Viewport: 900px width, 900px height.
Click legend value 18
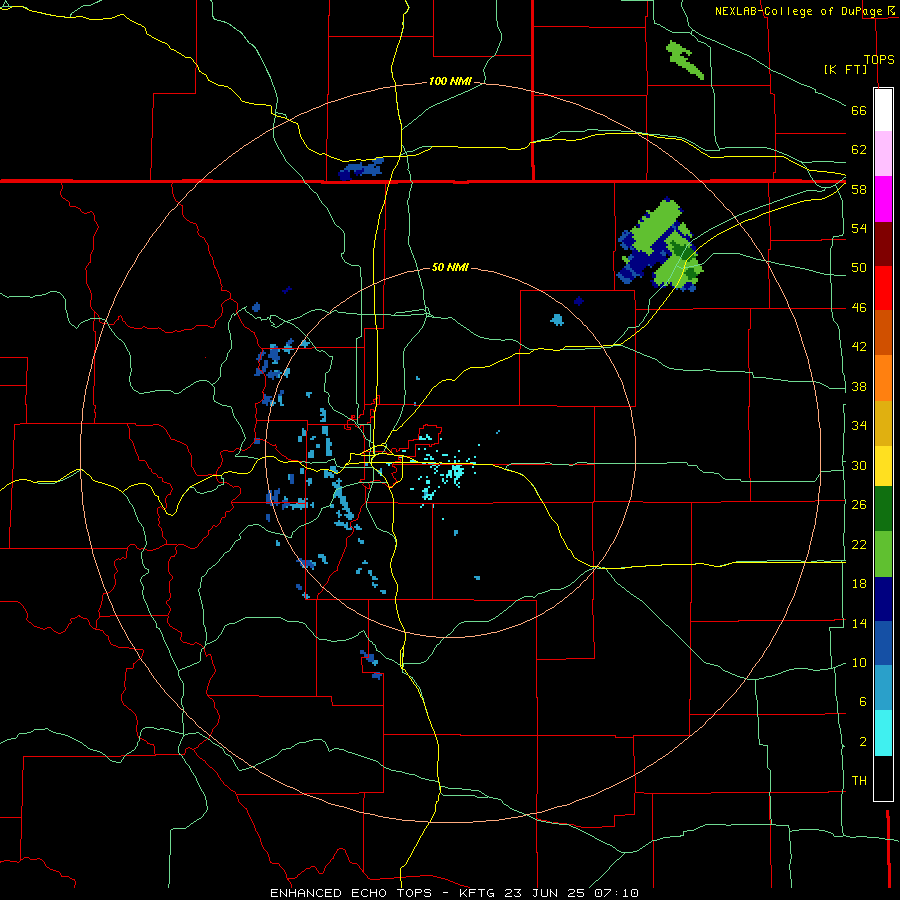pos(859,584)
